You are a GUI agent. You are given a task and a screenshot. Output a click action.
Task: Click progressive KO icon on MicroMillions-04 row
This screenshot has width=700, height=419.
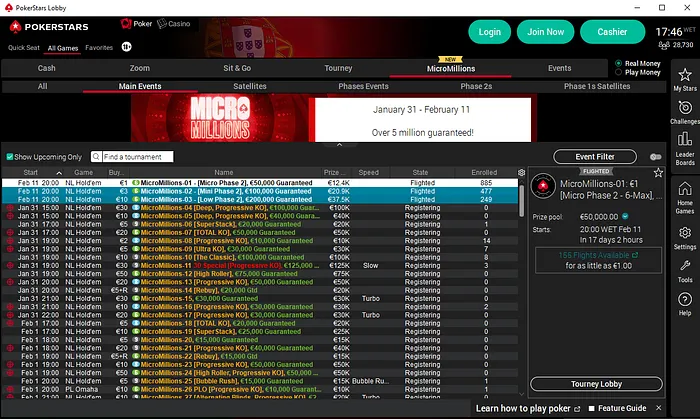pyautogui.click(x=10, y=207)
